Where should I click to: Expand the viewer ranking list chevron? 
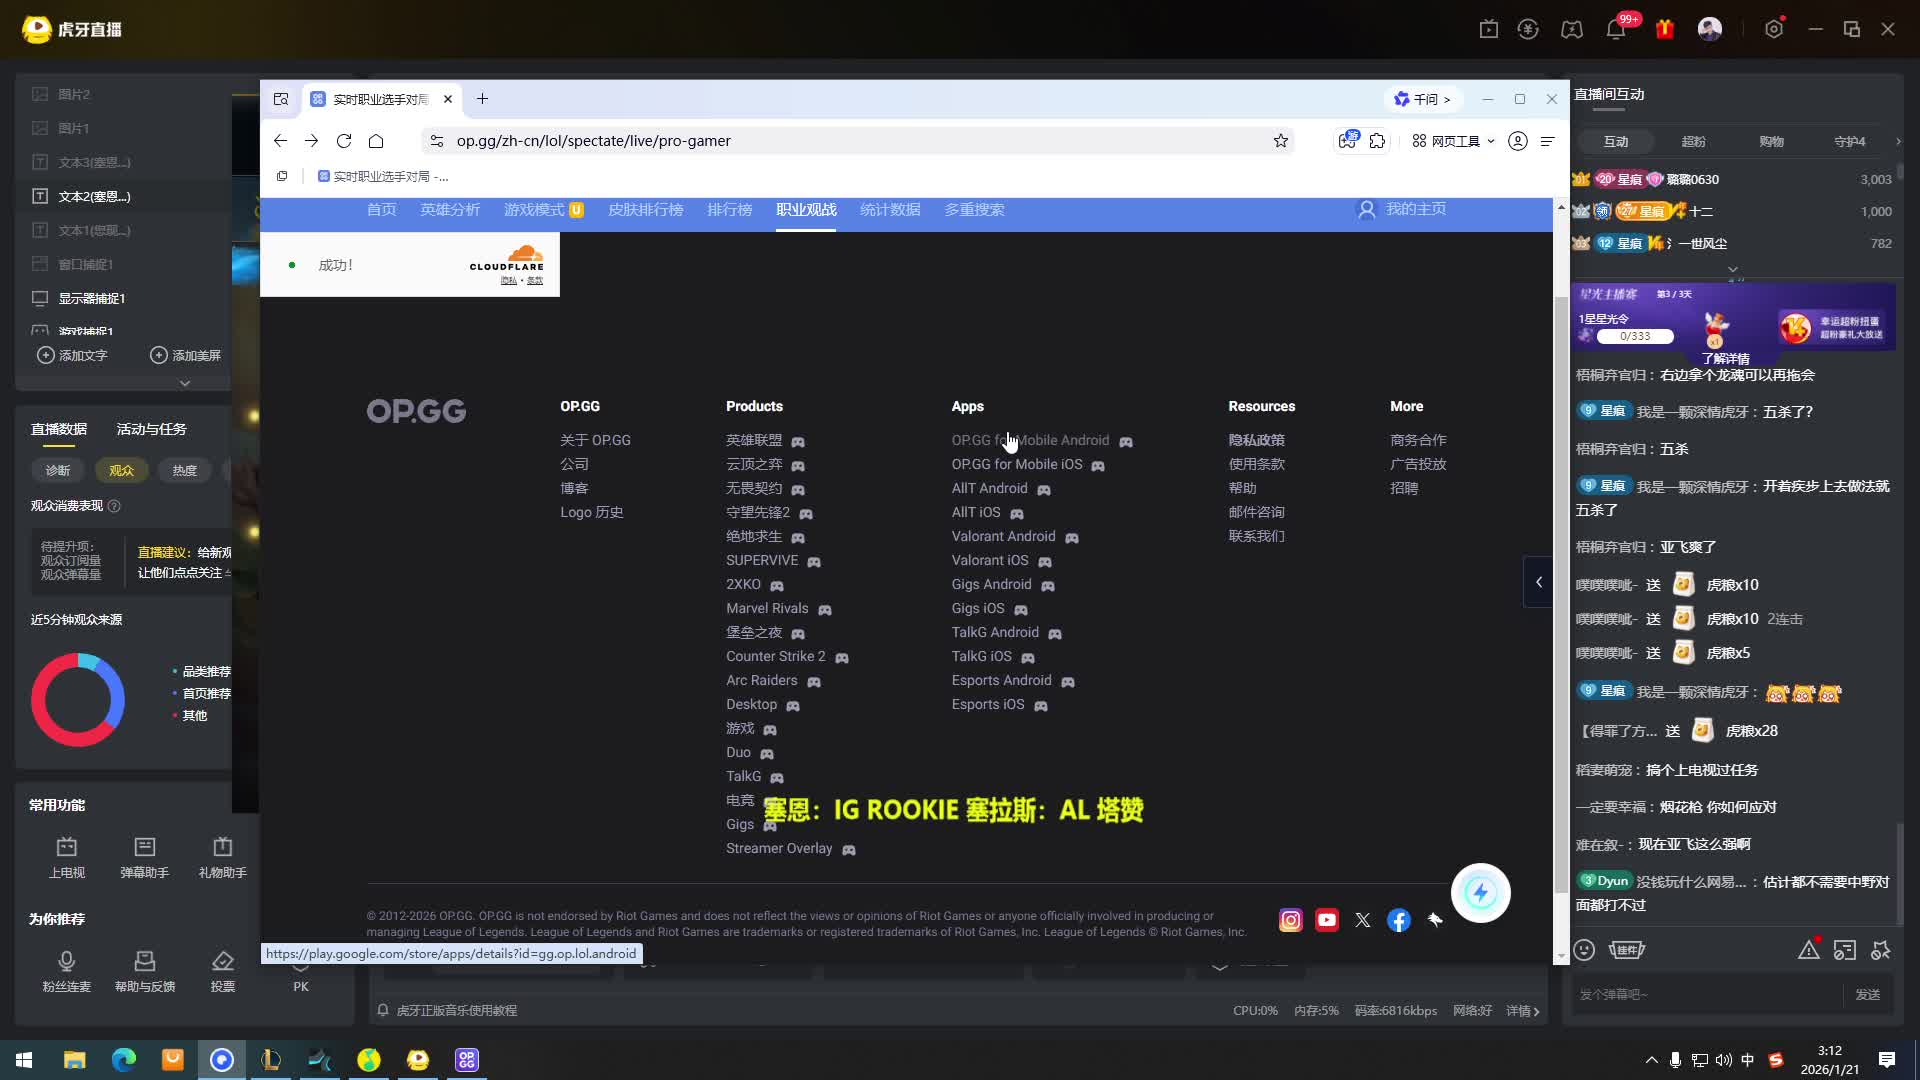[1732, 269]
